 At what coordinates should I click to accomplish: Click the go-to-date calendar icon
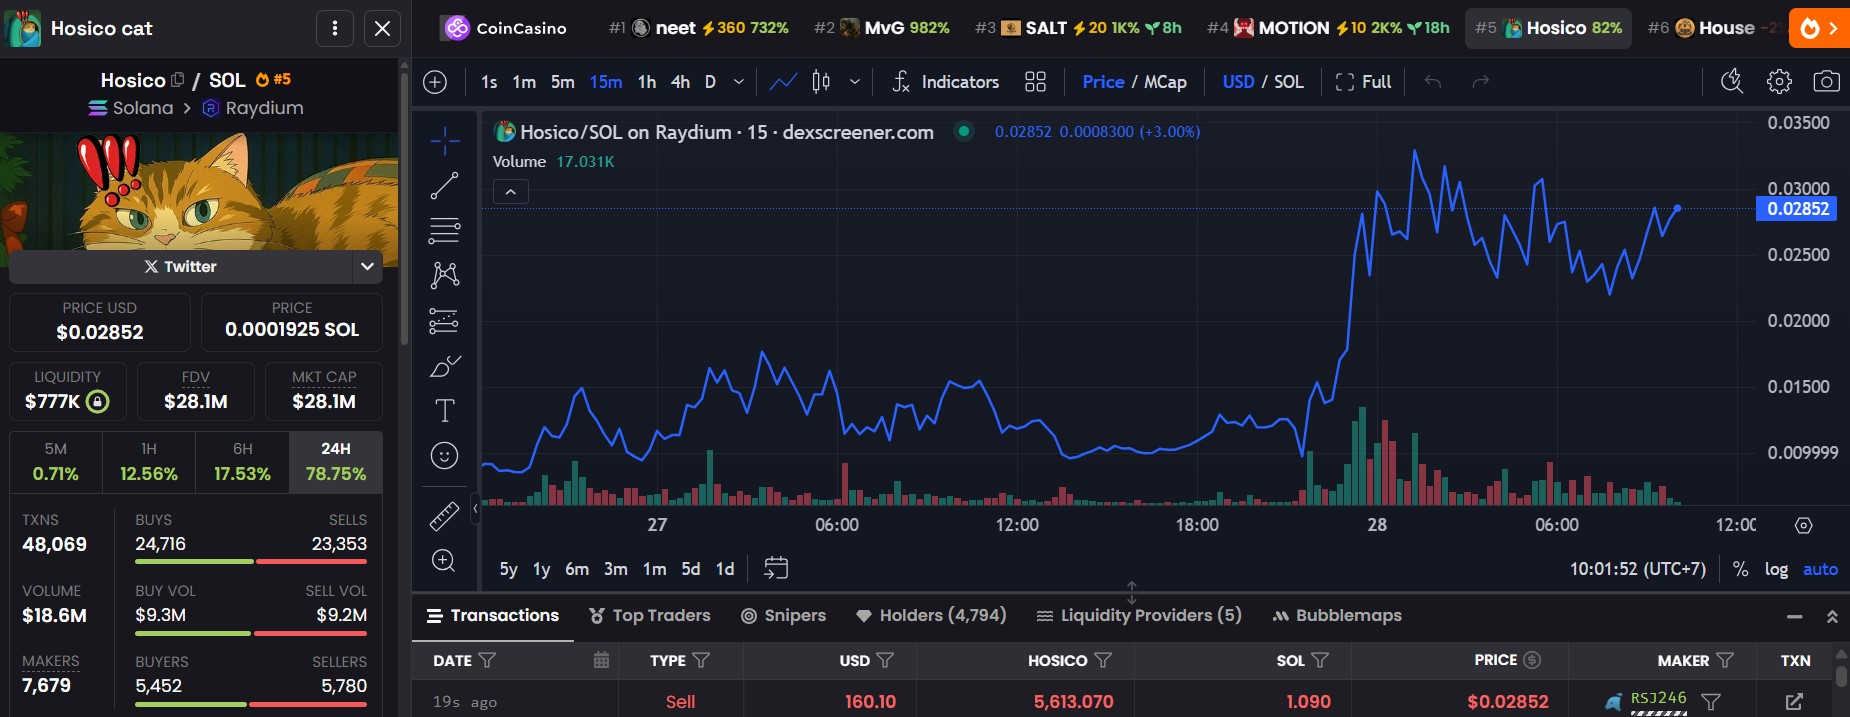[776, 569]
